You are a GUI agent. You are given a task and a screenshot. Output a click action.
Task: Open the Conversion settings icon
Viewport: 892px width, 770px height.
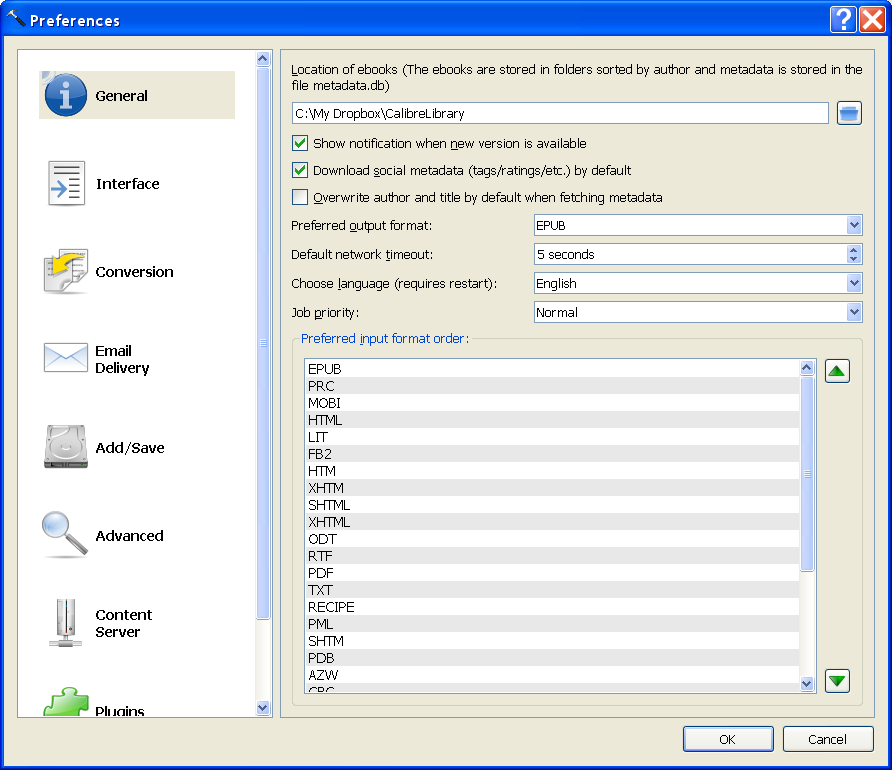click(66, 272)
